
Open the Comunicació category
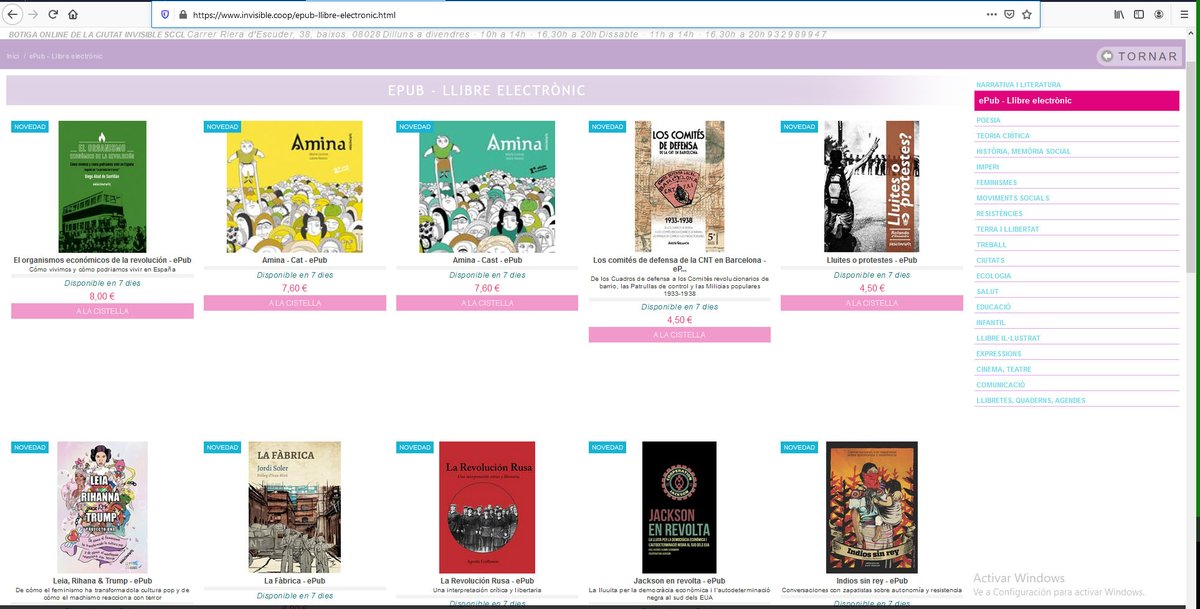[x=1001, y=384]
